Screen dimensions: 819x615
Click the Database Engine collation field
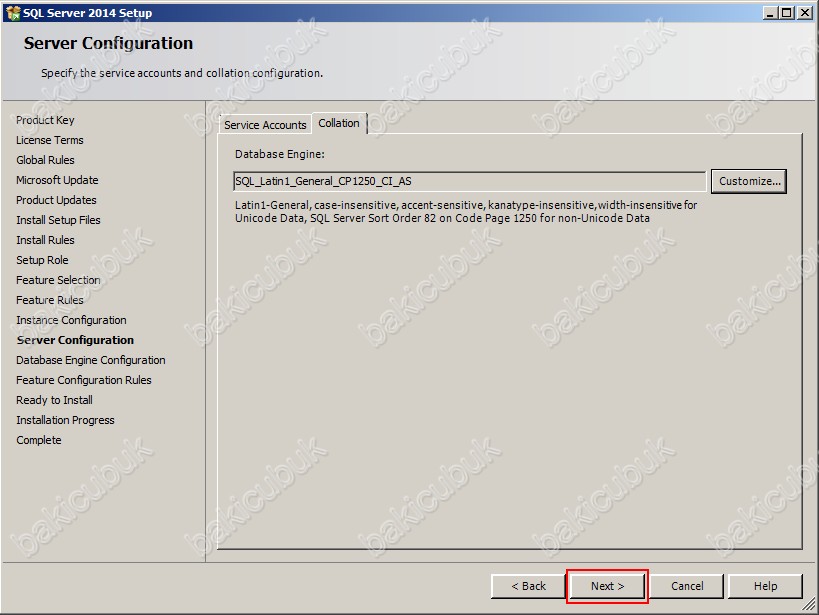(469, 181)
